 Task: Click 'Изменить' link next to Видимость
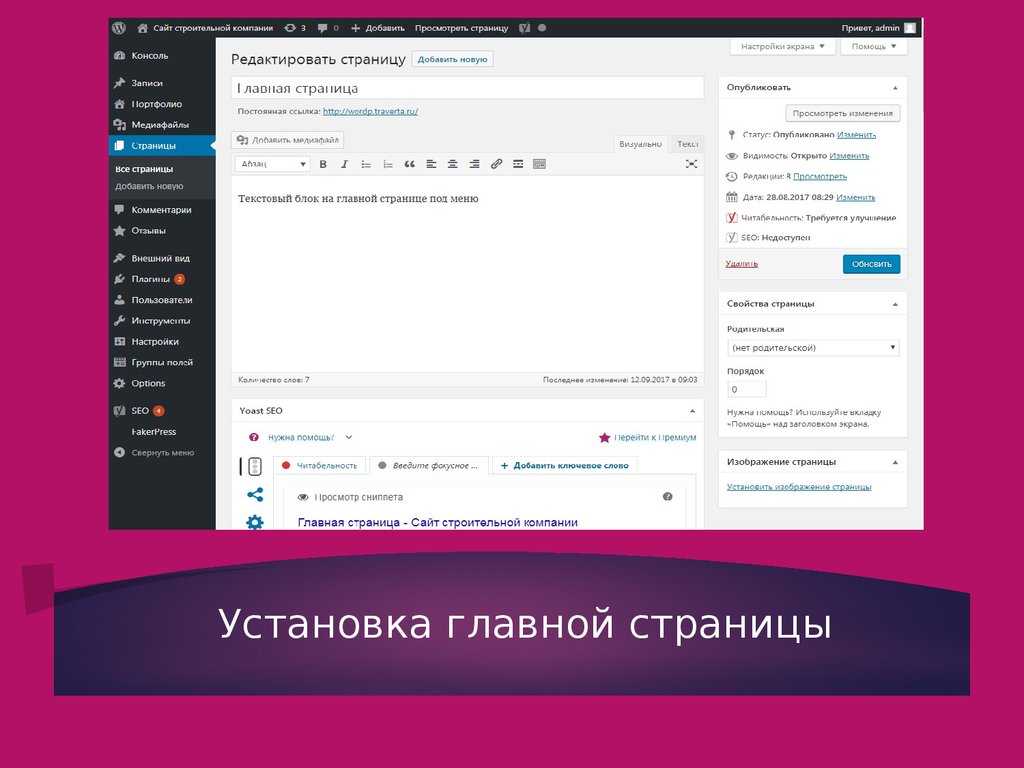point(849,155)
